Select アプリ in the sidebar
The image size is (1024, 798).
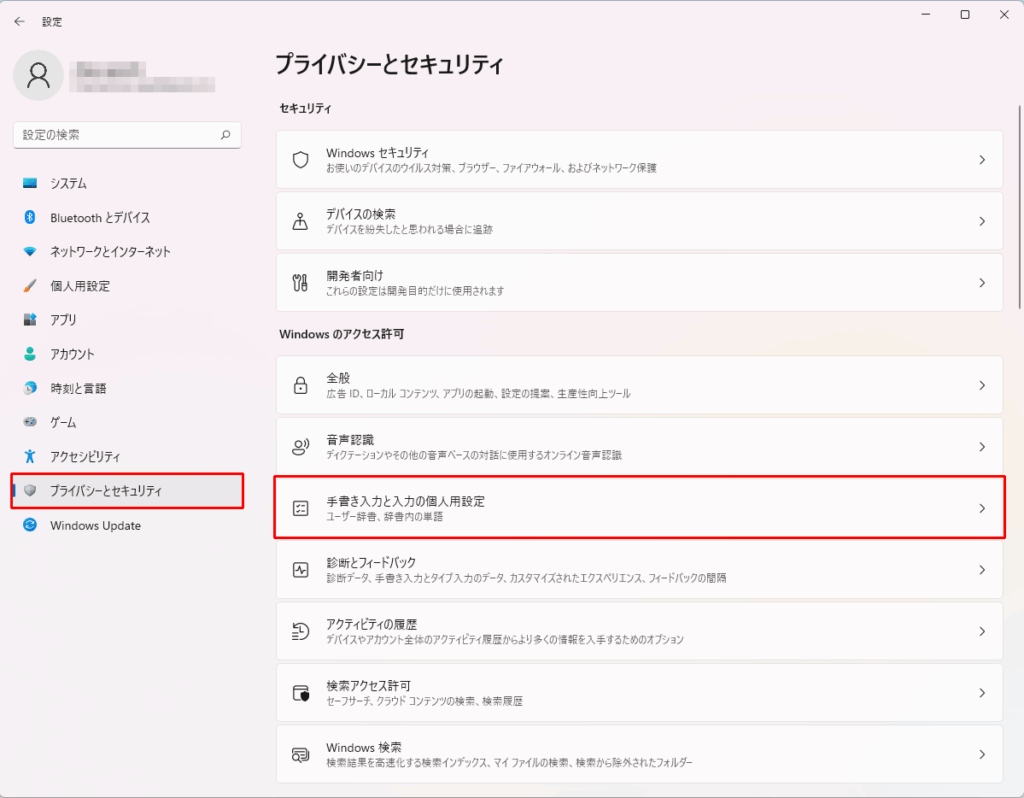coord(127,320)
